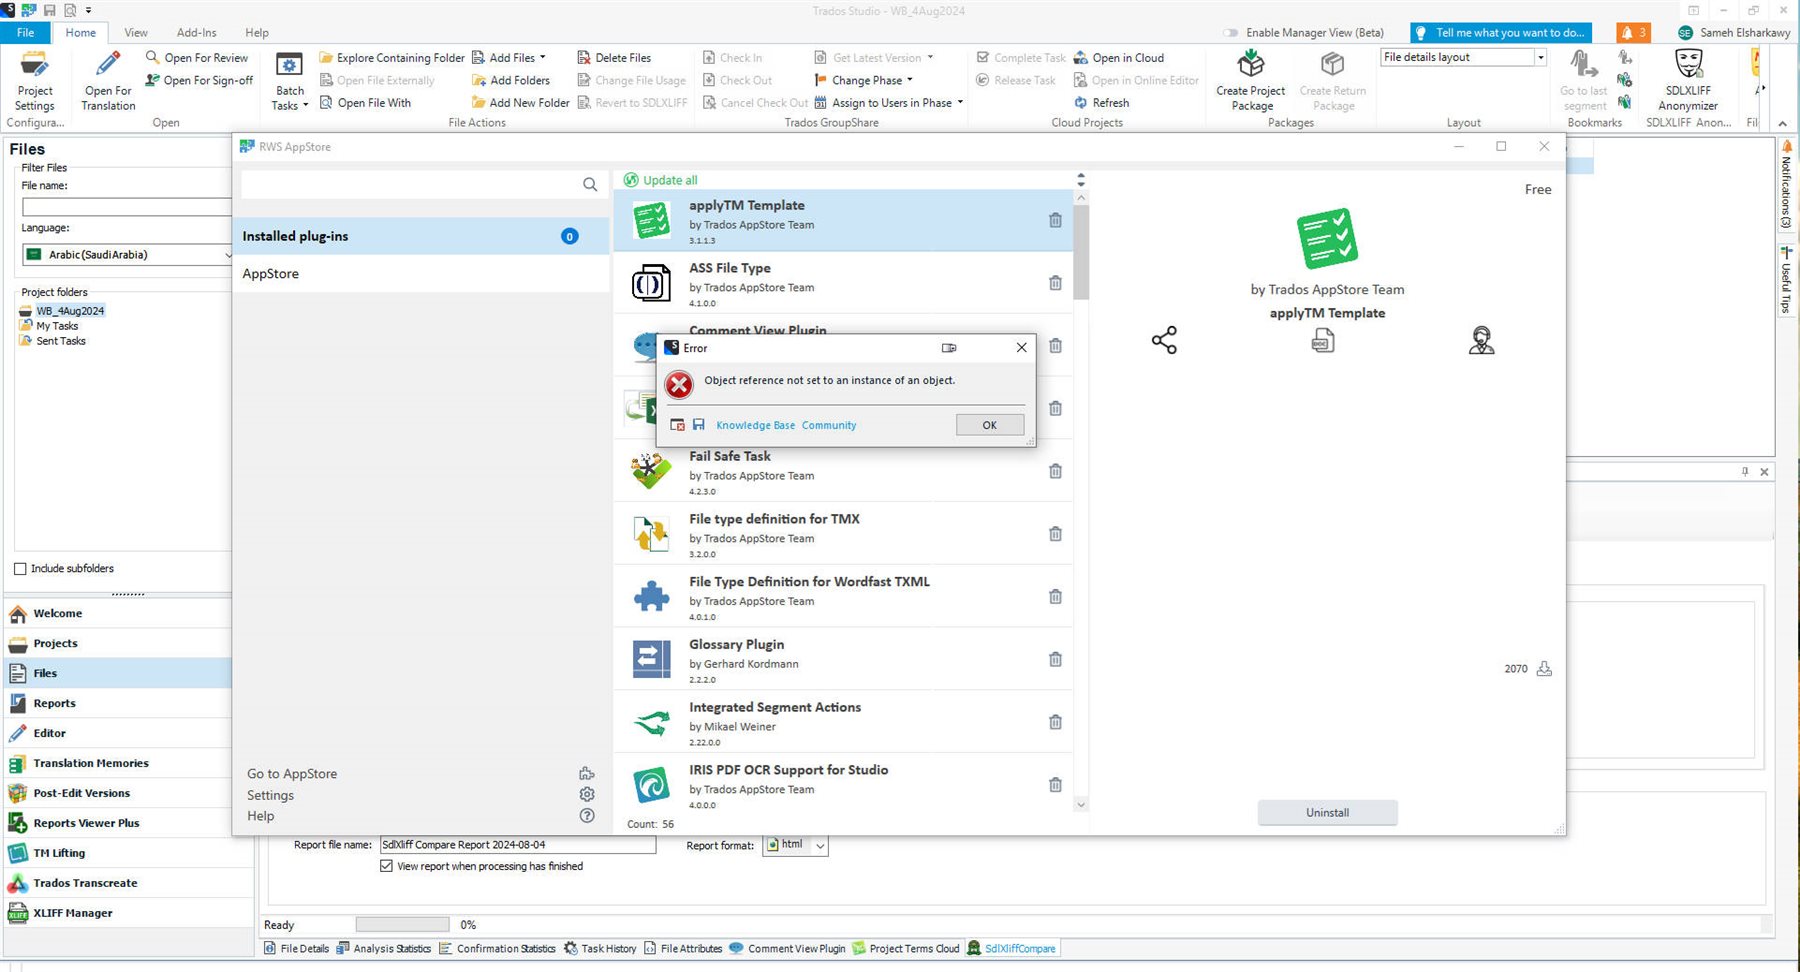Open the Welcome view

pos(118,614)
